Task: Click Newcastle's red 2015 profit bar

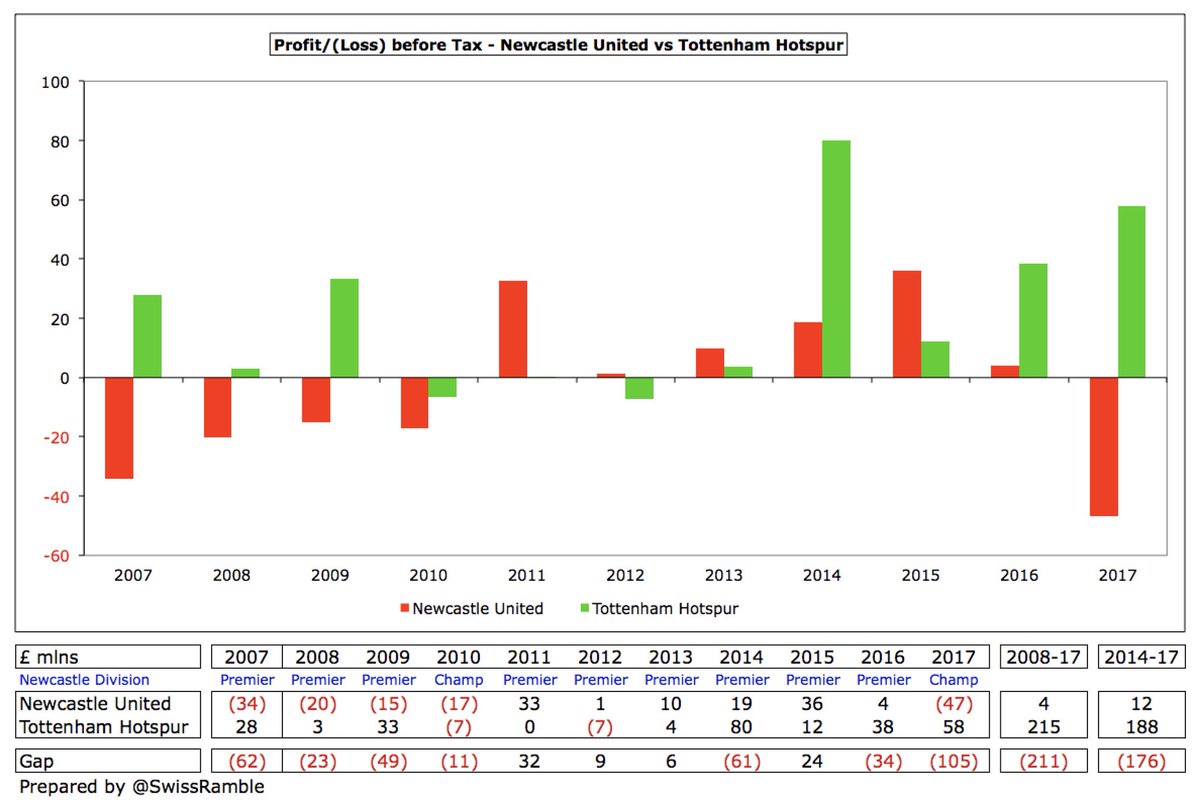Action: click(x=906, y=324)
